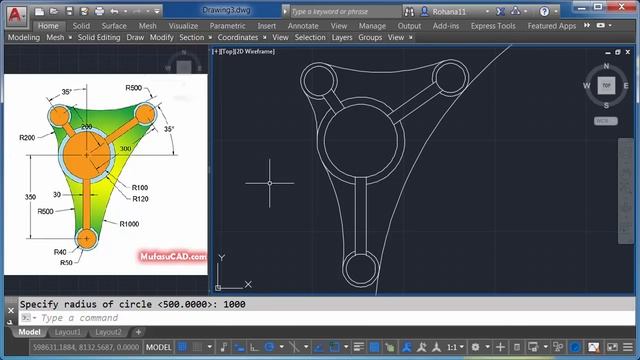Switch to the Layout2 tab

click(108, 332)
